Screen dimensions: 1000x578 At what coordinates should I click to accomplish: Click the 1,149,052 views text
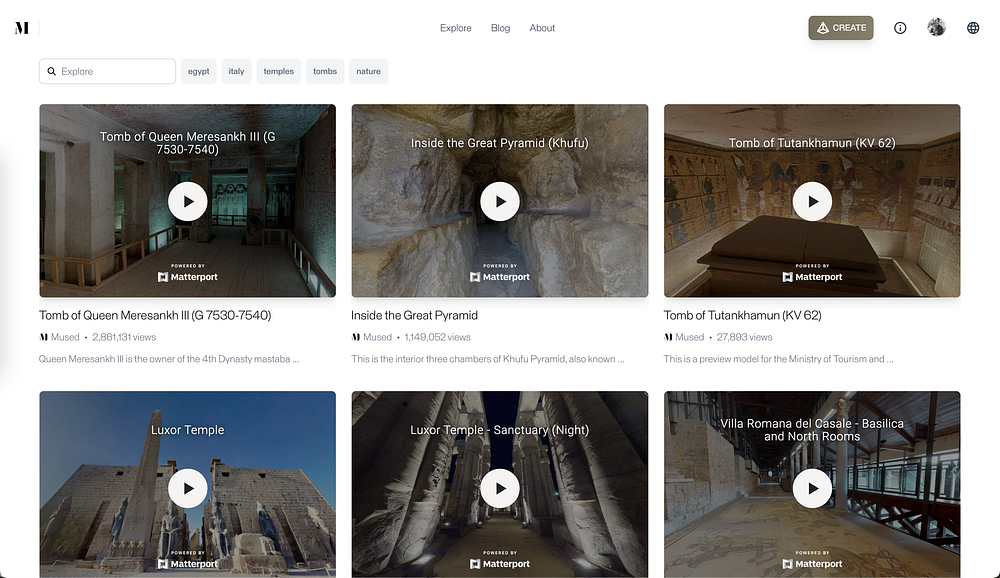[x=438, y=337]
